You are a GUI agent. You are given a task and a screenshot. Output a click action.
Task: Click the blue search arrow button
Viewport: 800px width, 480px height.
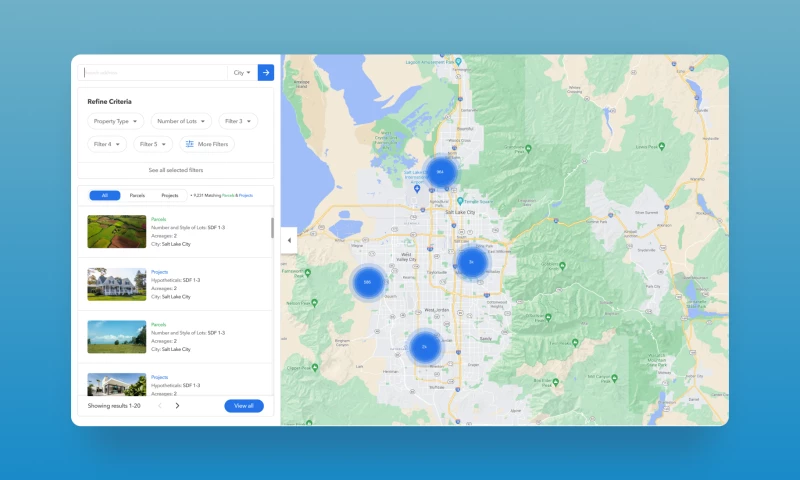(265, 72)
